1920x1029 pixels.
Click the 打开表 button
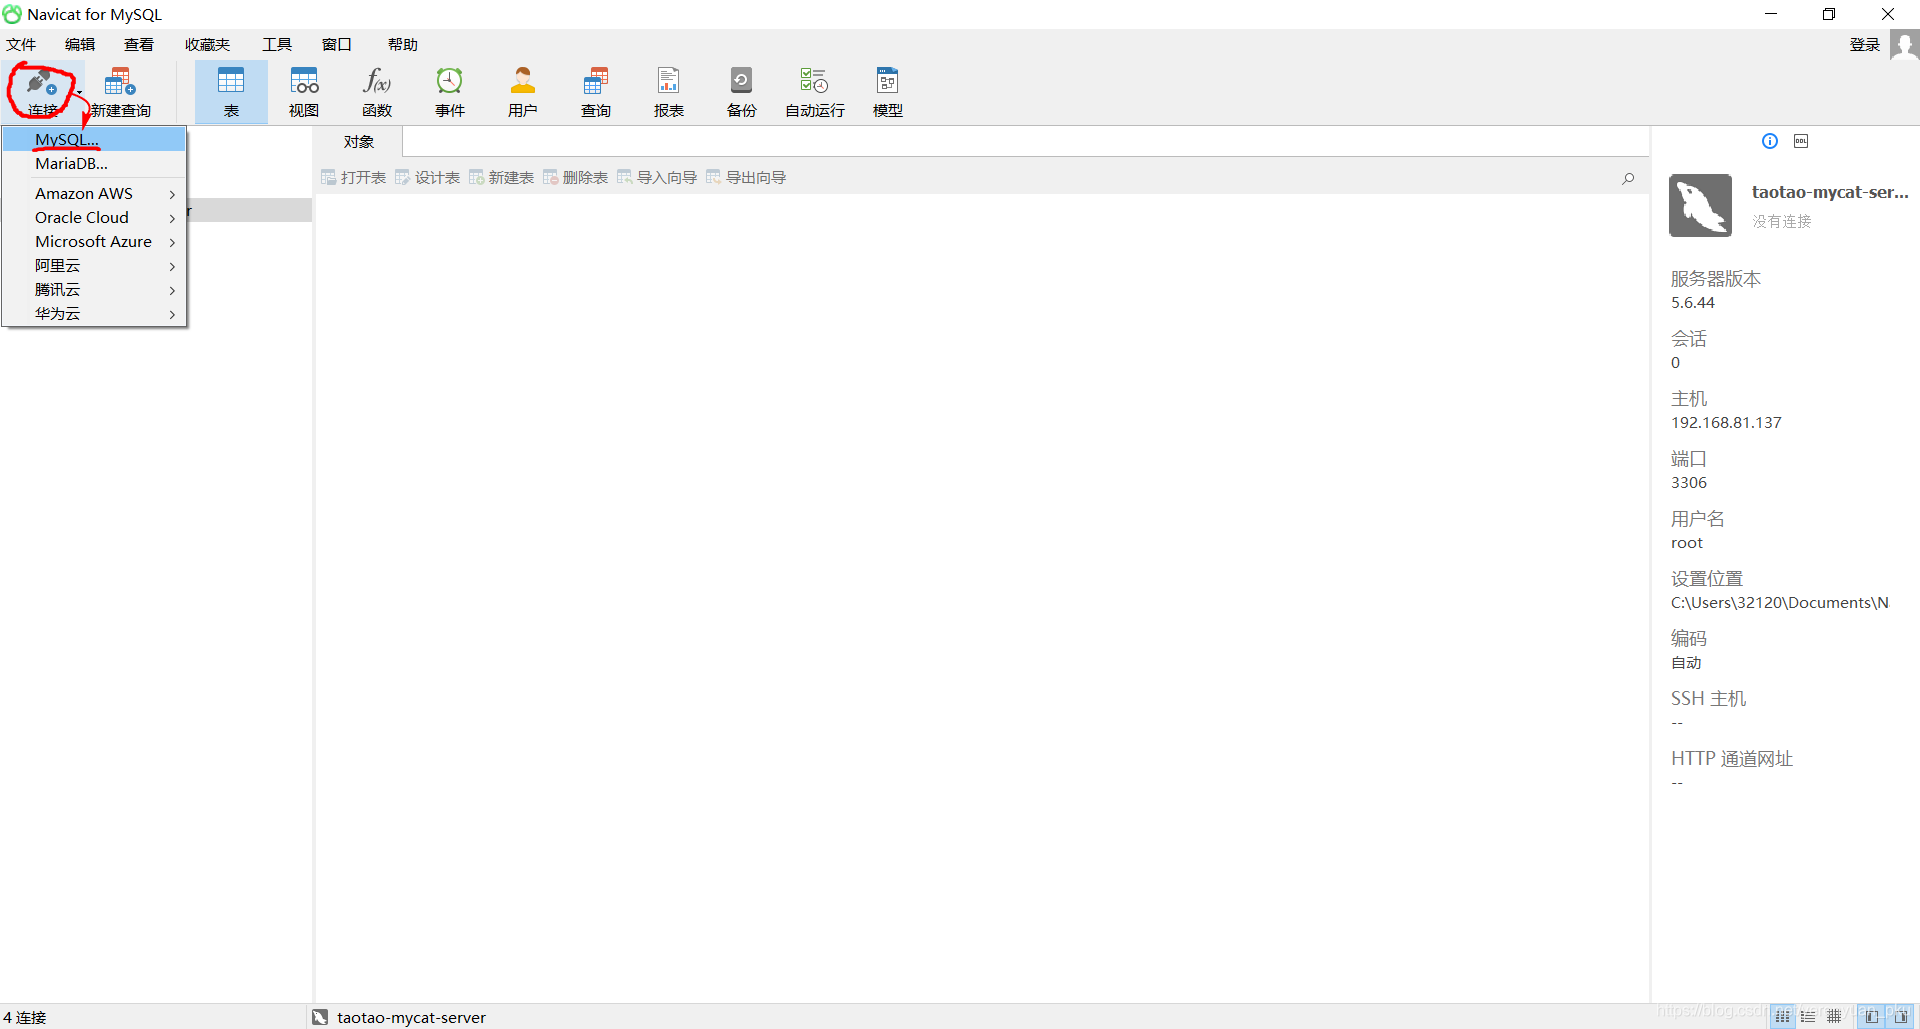pyautogui.click(x=353, y=178)
